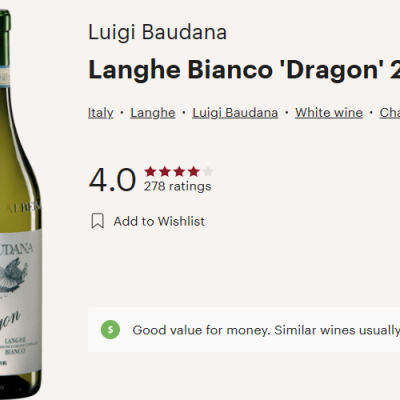Open the partially visible Cha... grape link
The image size is (400, 400).
(x=390, y=113)
